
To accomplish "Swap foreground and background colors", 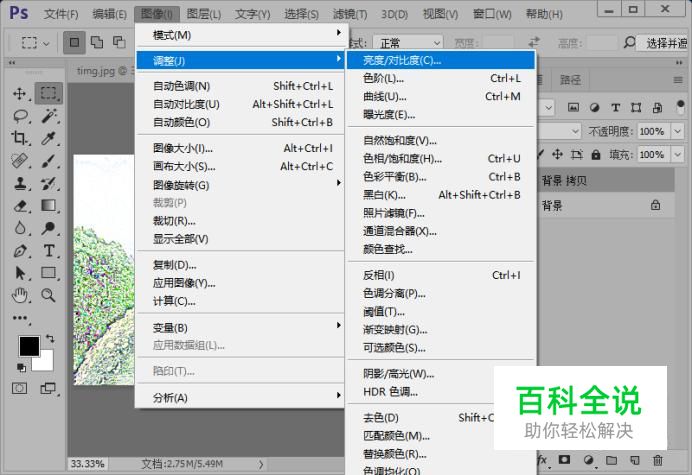I will (50, 339).
